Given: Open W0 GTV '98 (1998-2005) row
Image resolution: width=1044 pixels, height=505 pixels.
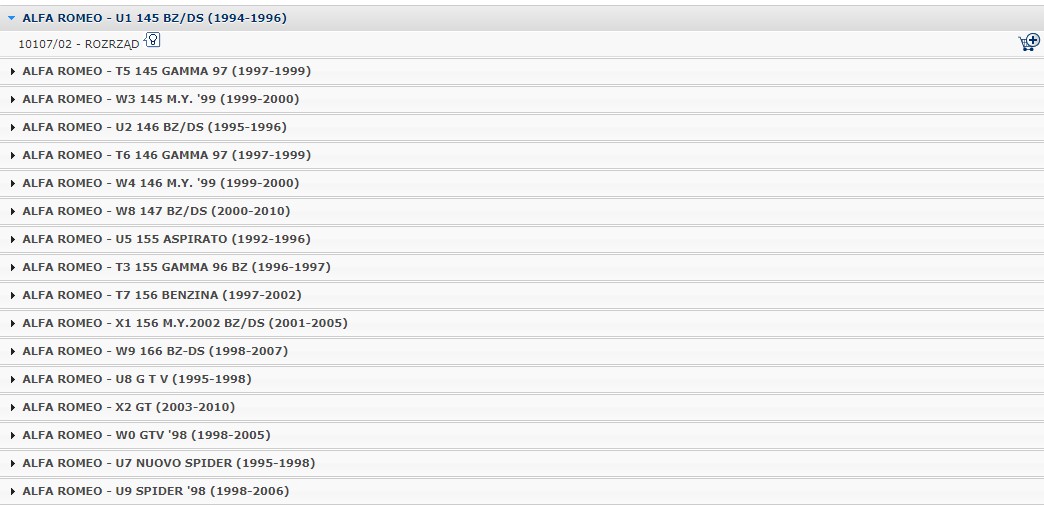Looking at the screenshot, I should coord(522,435).
